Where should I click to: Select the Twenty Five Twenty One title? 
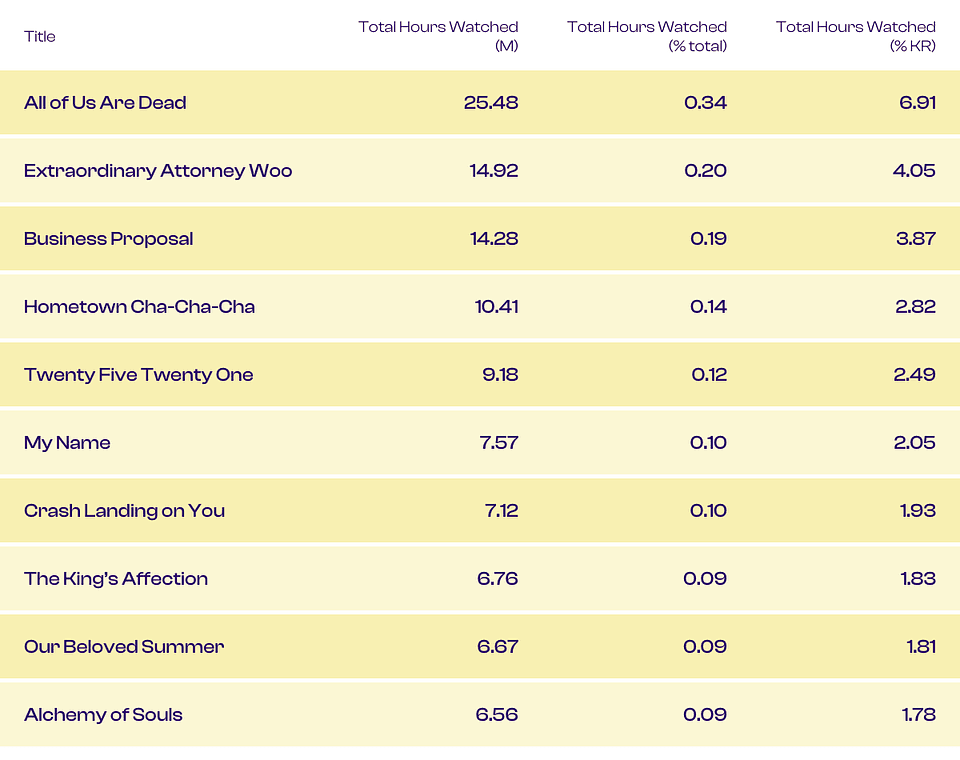[139, 374]
